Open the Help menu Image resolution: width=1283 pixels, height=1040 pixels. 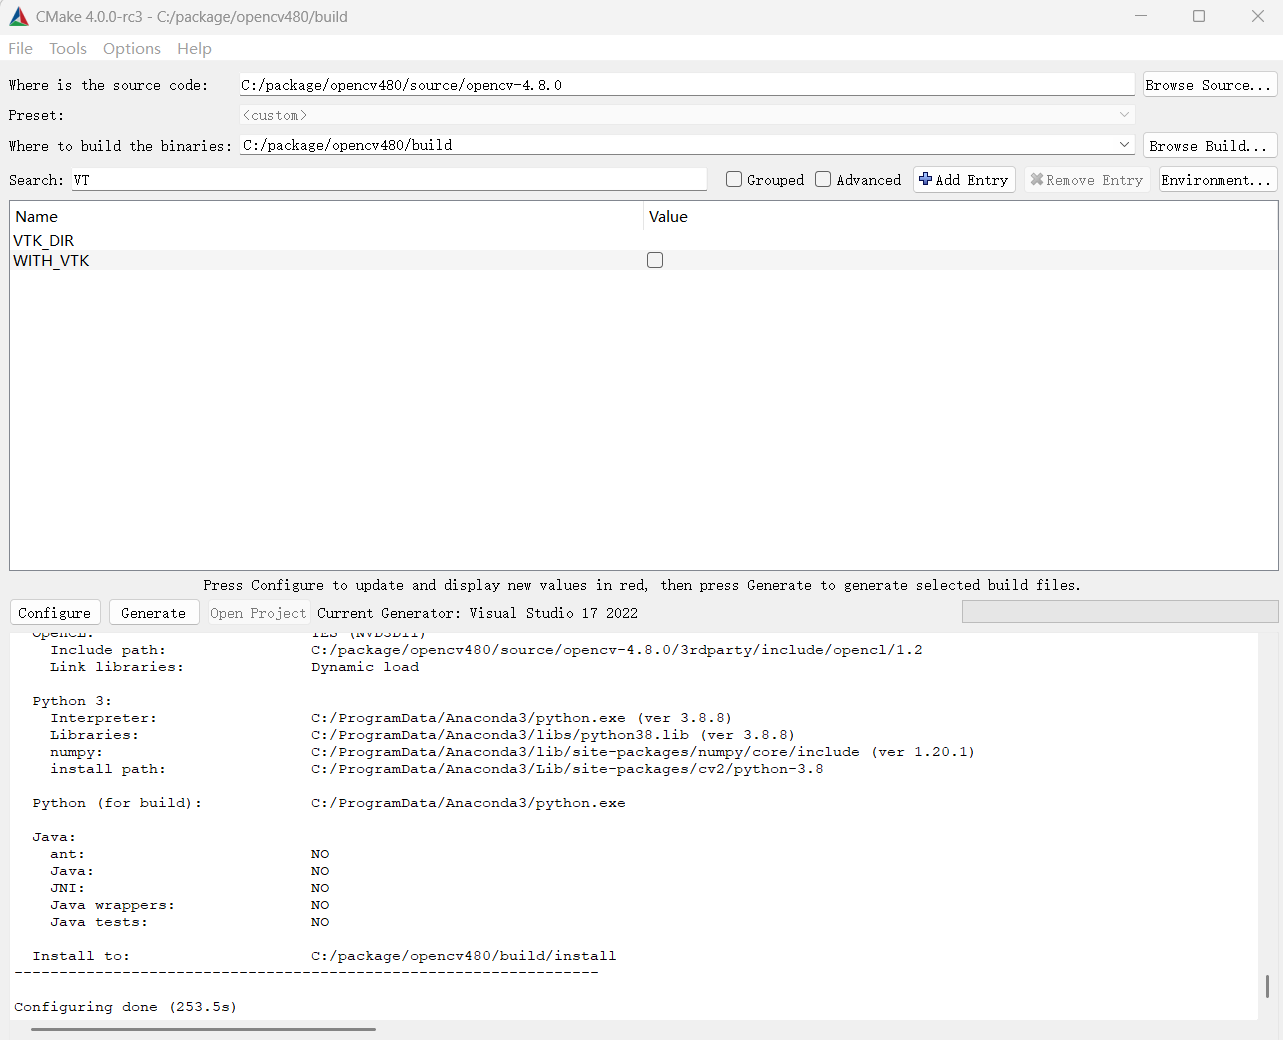(x=194, y=48)
